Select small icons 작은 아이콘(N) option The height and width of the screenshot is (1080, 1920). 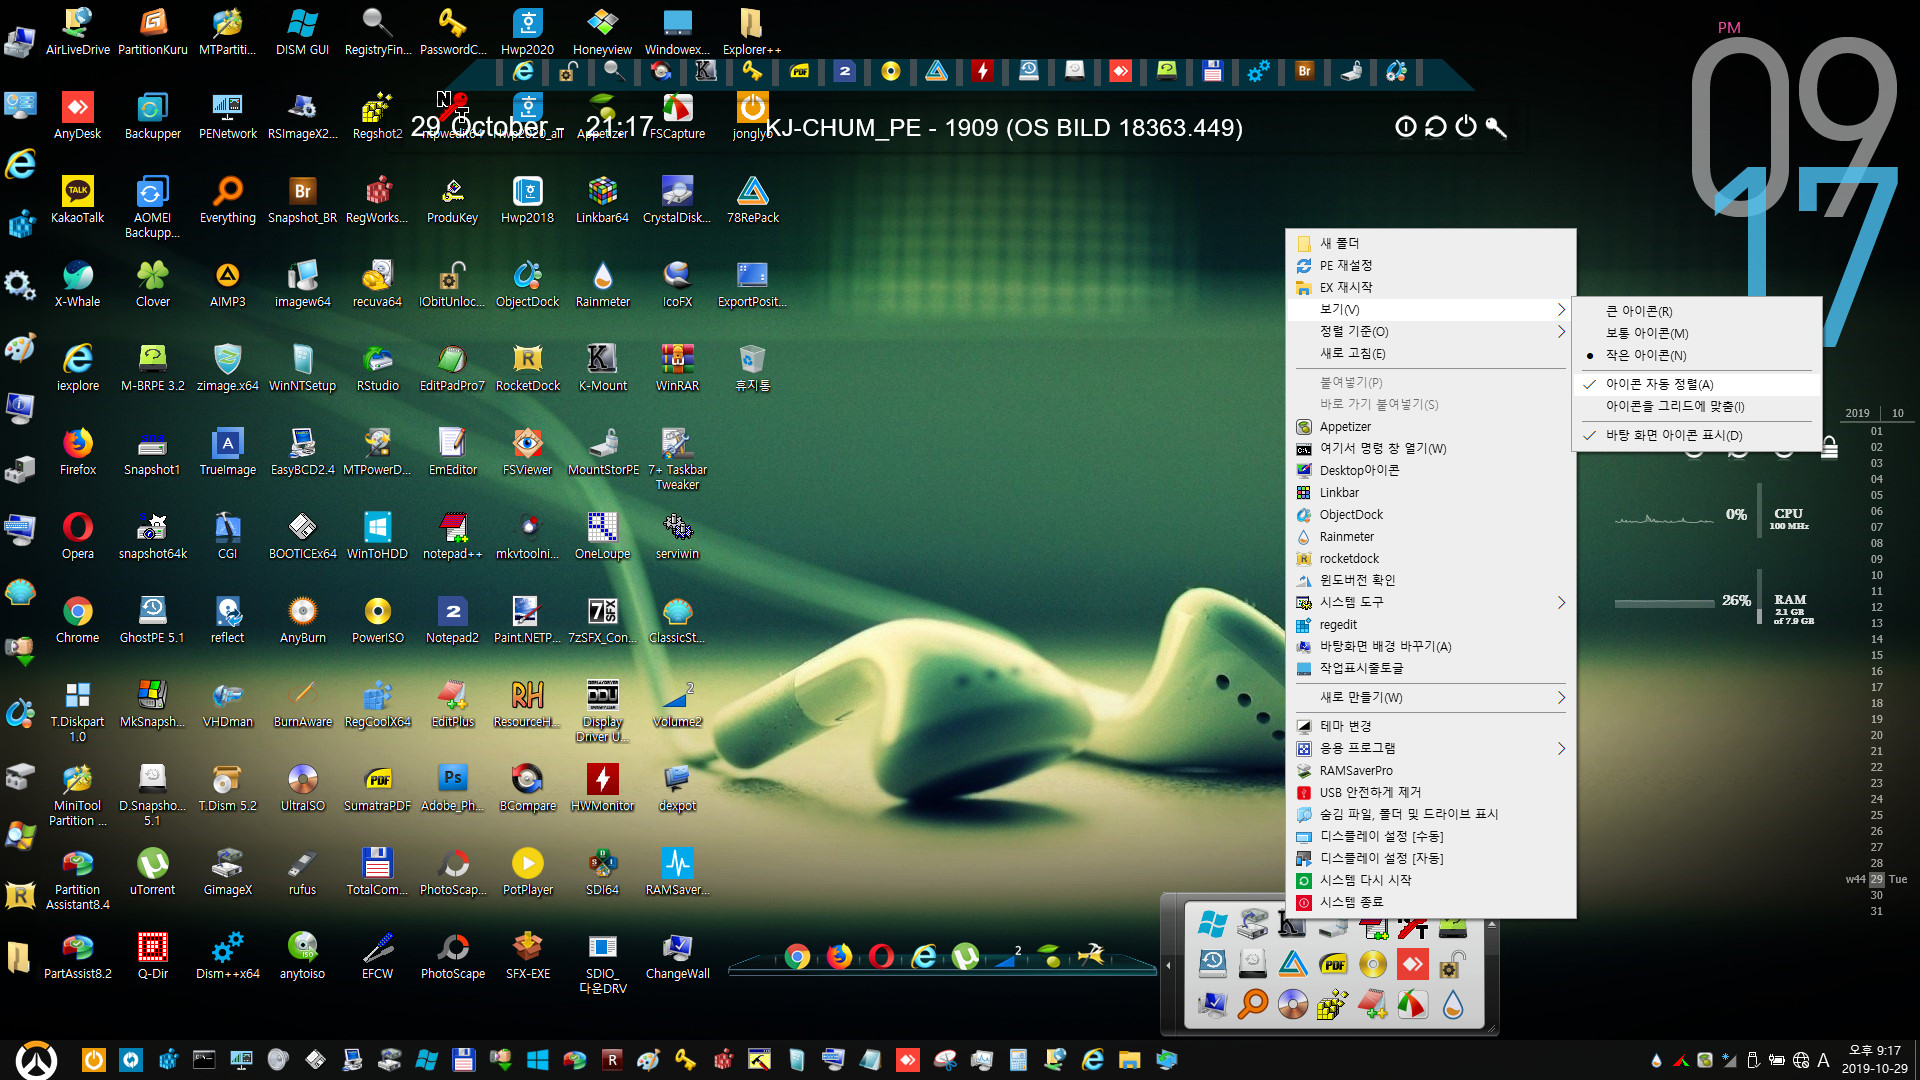[x=1697, y=355]
